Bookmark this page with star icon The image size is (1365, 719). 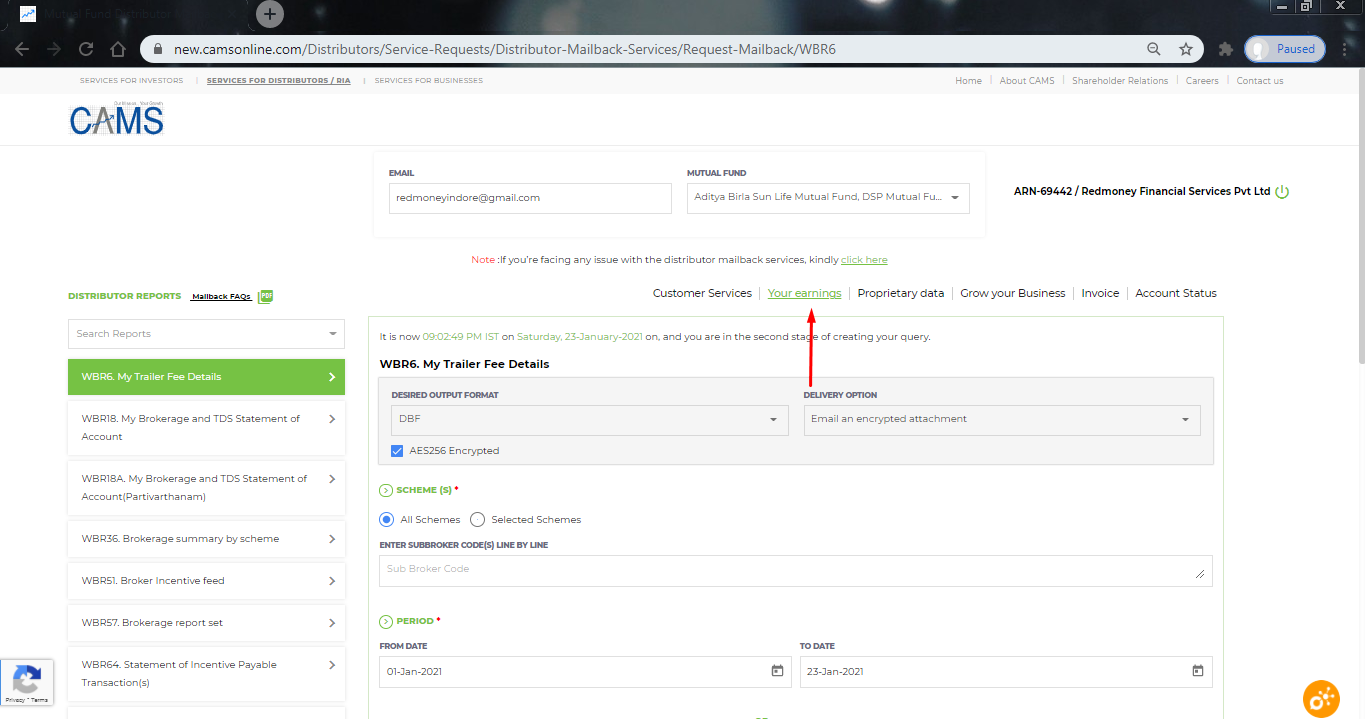tap(1185, 49)
